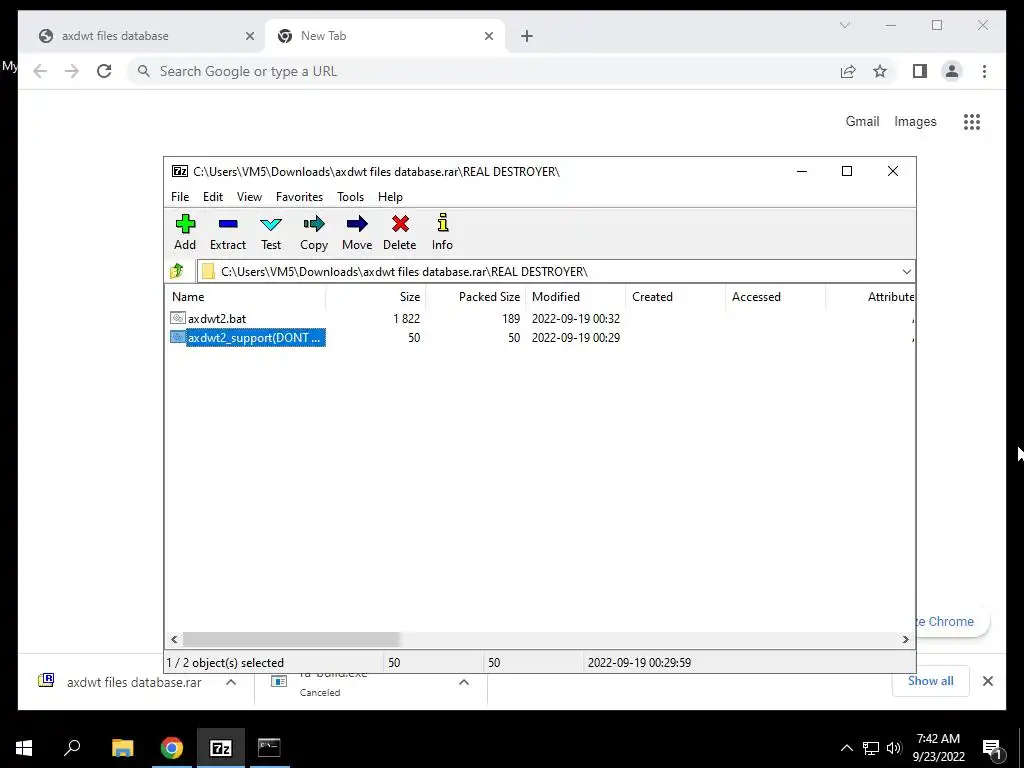1024x768 pixels.
Task: Expand the 7-Zip address path dropdown
Action: (906, 272)
